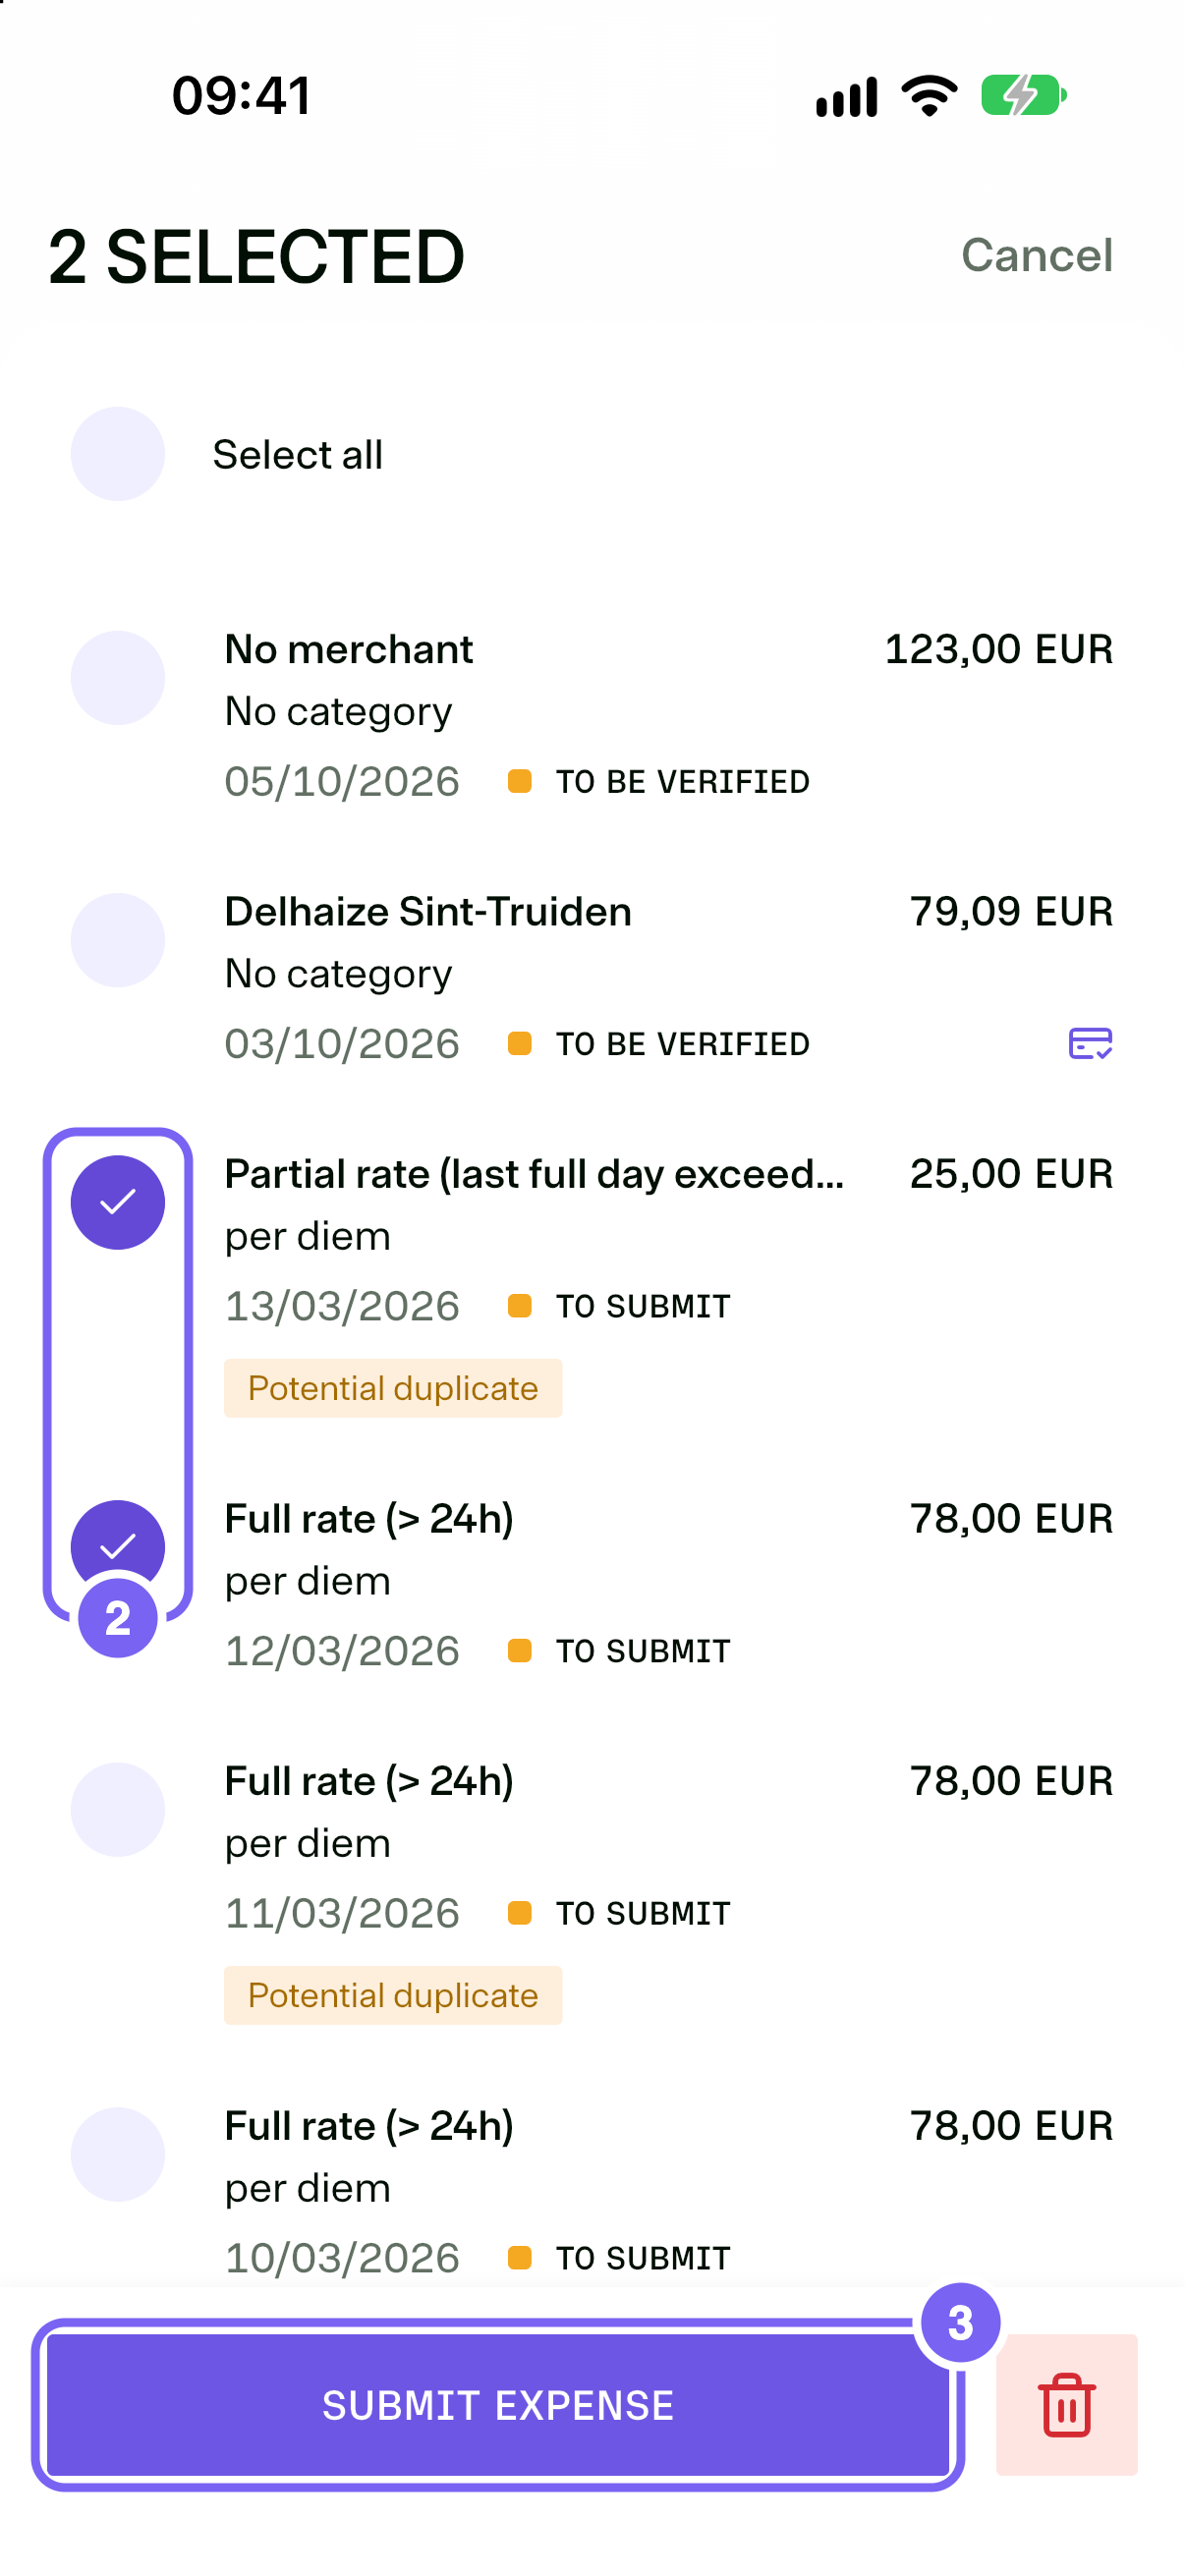Tap the battery charging icon in status bar
Viewport: 1185px width, 2576px height.
1023,95
